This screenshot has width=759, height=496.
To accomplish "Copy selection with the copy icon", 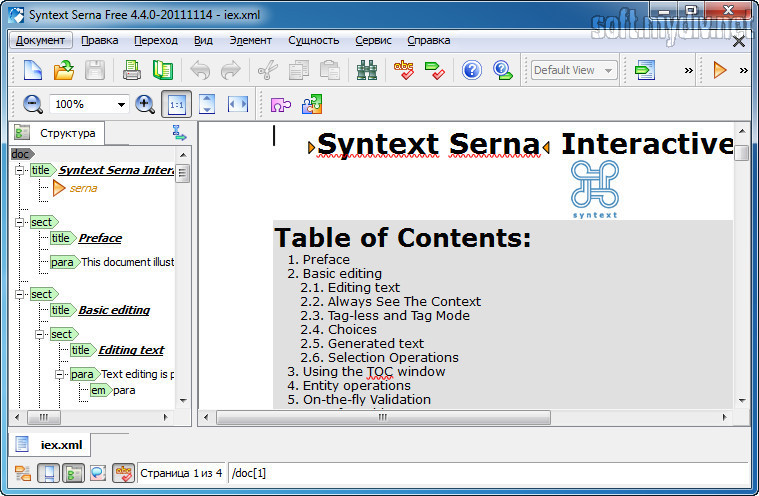I will 299,70.
